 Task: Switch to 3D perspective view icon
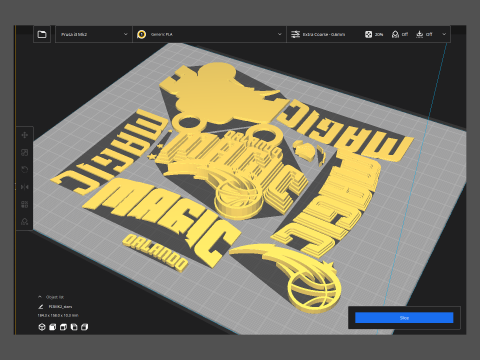[x=42, y=327]
